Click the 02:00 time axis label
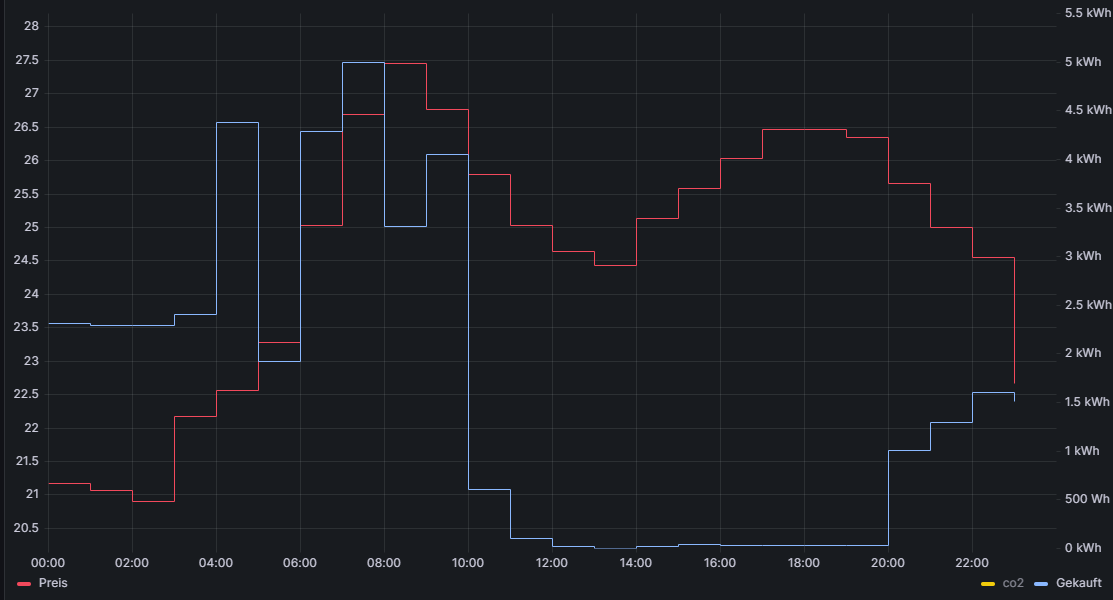The height and width of the screenshot is (600, 1113). [132, 563]
